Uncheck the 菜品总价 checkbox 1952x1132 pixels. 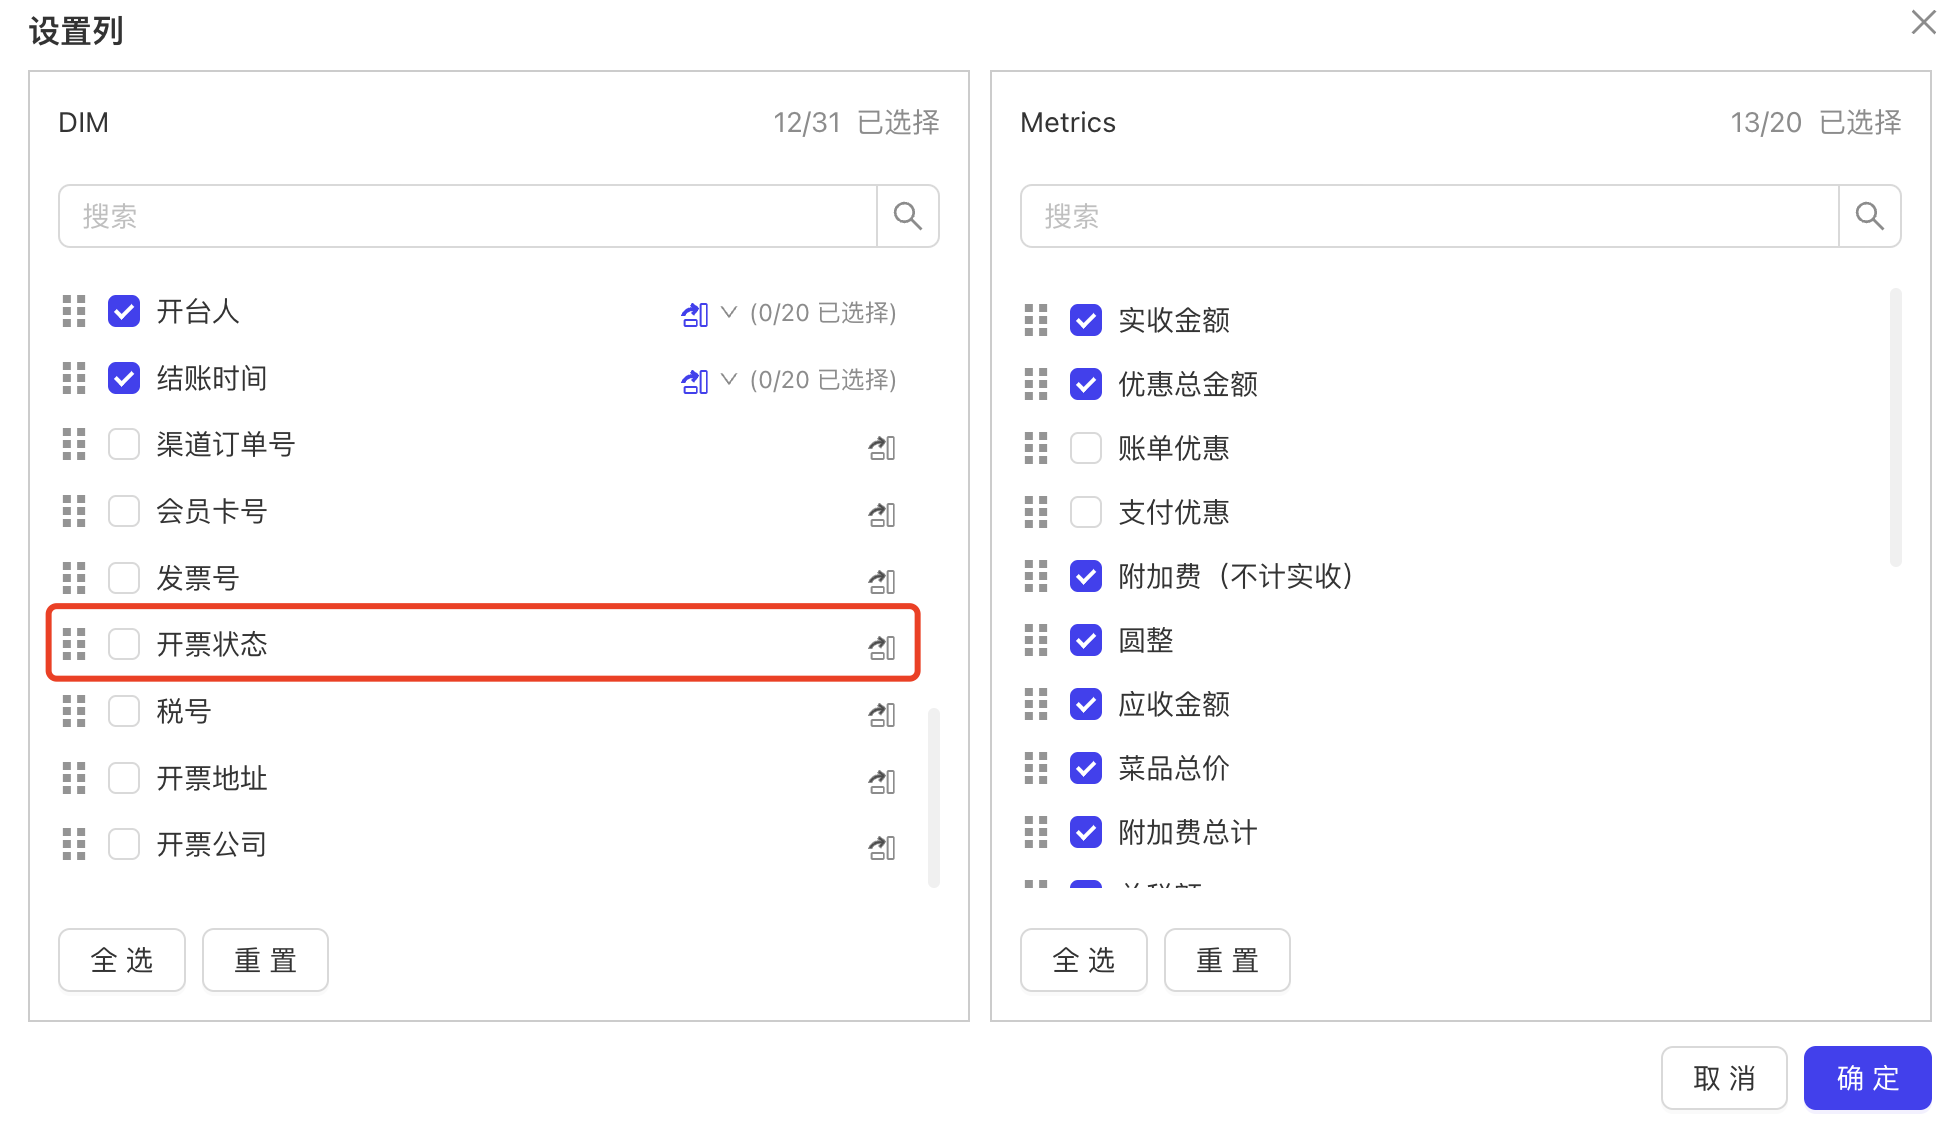click(x=1086, y=768)
